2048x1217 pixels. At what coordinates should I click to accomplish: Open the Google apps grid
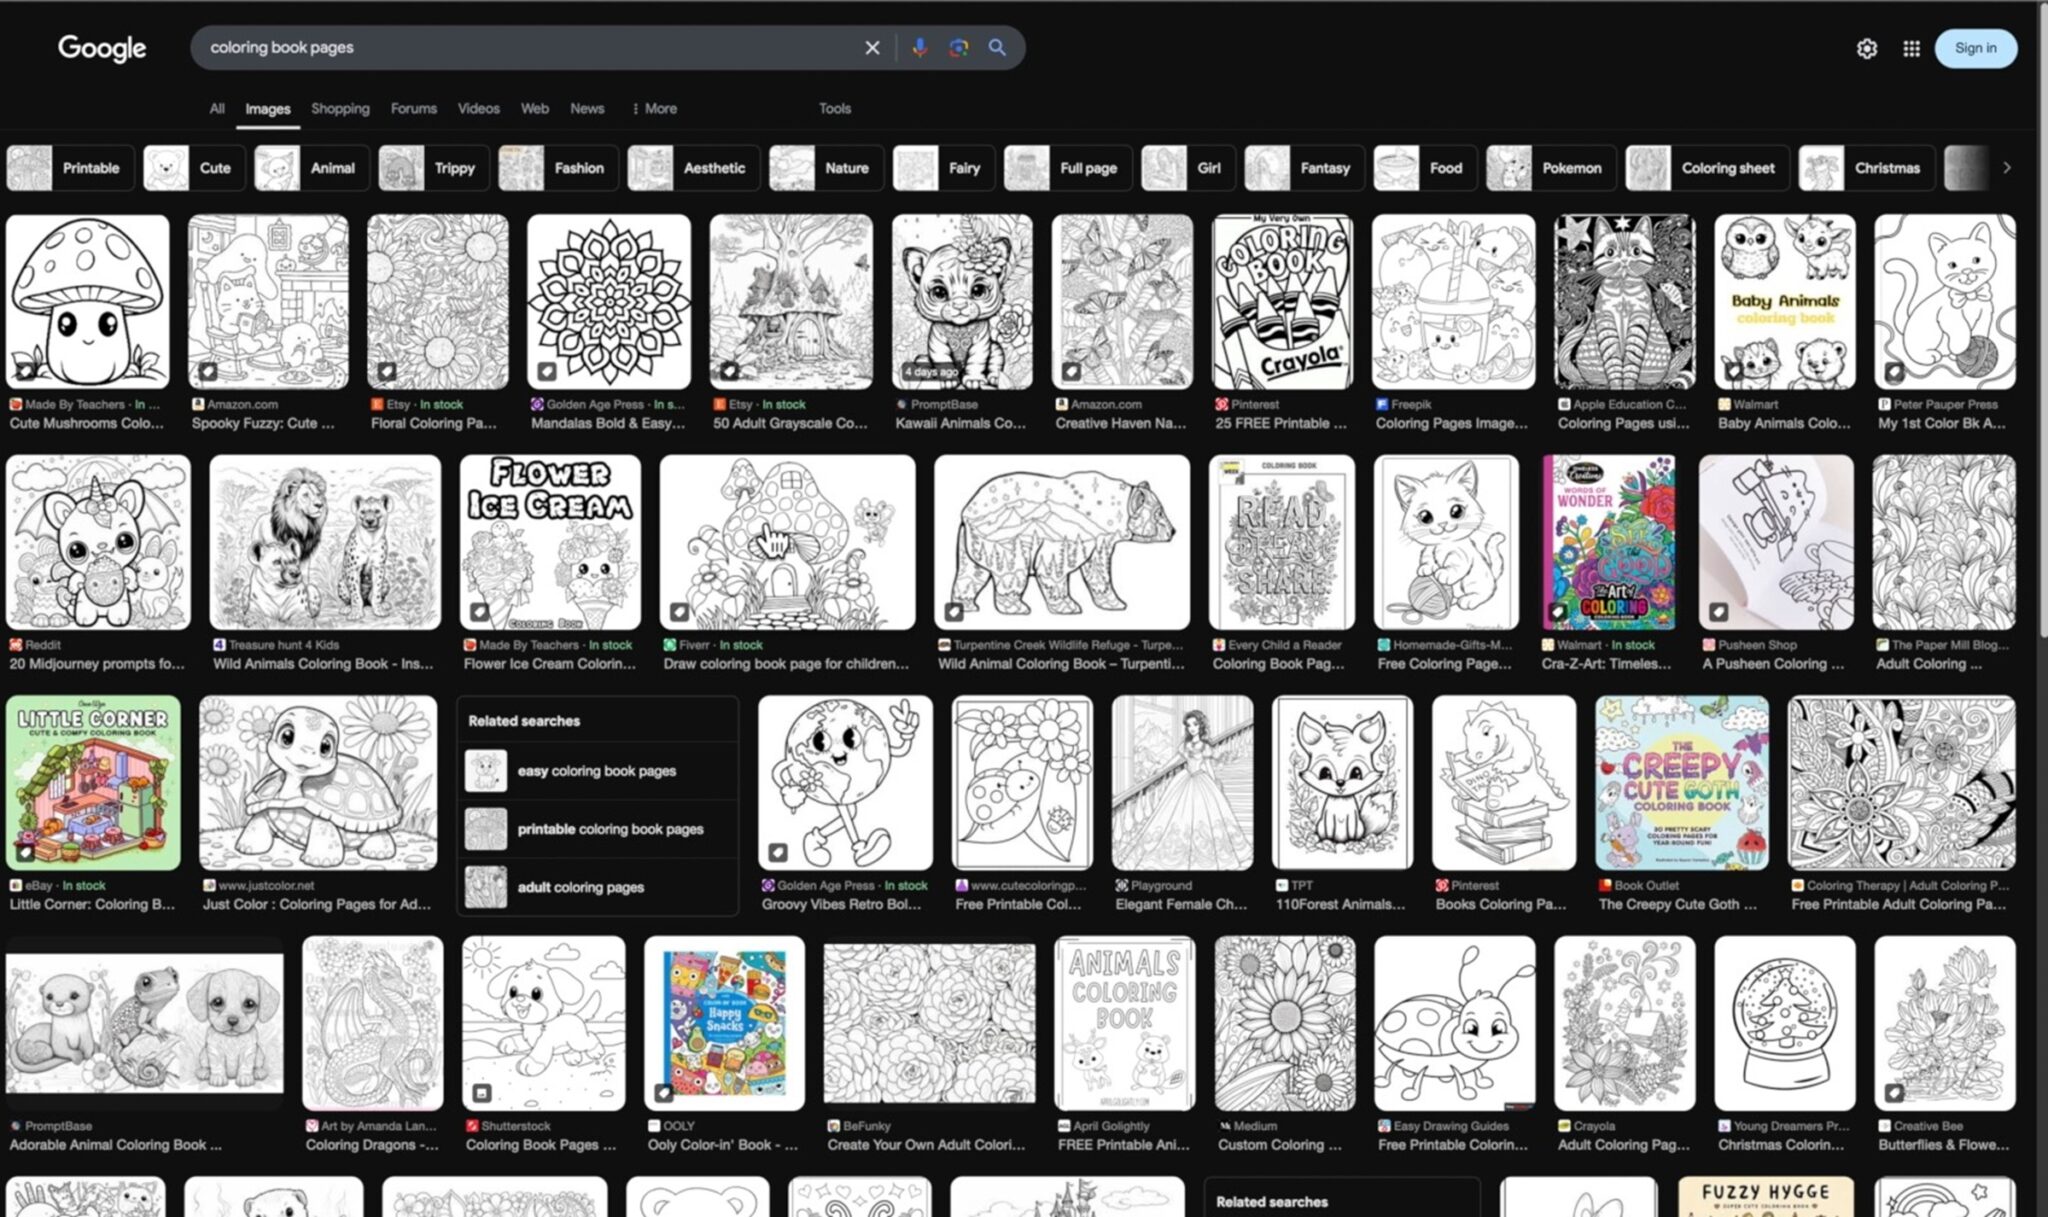click(x=1911, y=48)
